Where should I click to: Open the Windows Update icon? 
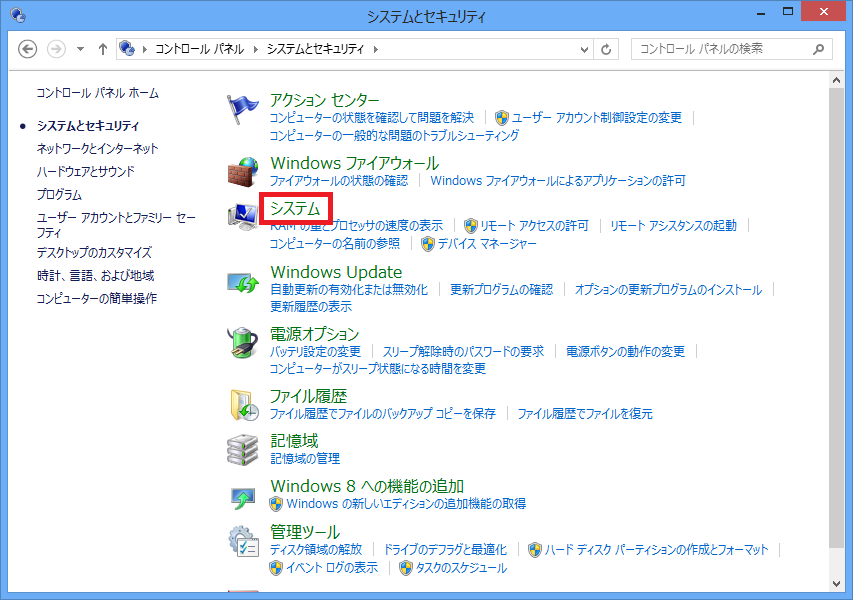click(244, 282)
